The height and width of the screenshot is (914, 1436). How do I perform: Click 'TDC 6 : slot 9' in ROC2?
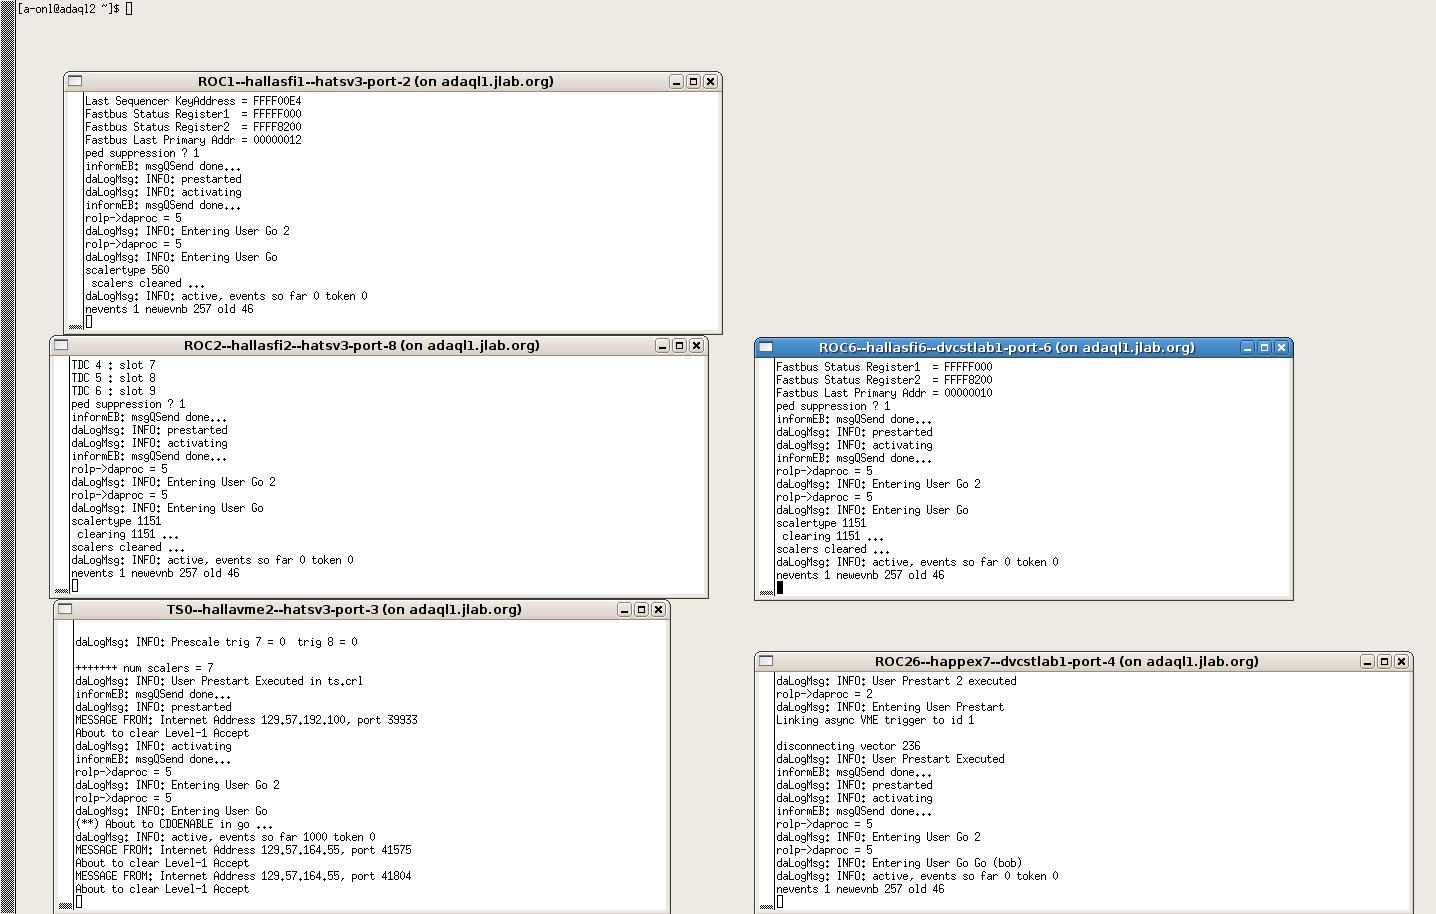pyautogui.click(x=113, y=391)
